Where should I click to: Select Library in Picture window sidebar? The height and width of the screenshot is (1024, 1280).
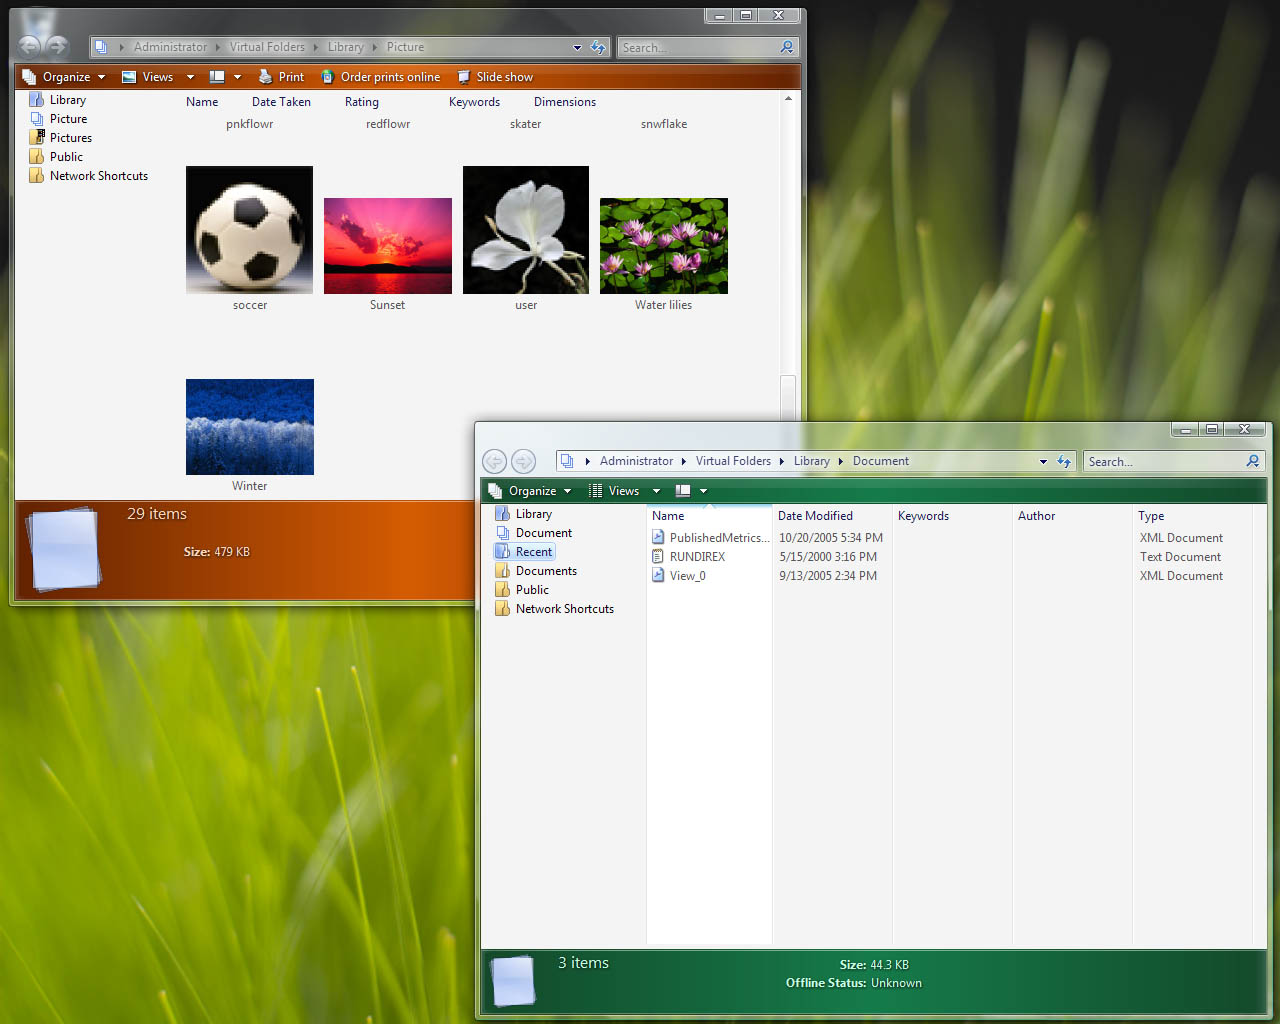pyautogui.click(x=58, y=100)
